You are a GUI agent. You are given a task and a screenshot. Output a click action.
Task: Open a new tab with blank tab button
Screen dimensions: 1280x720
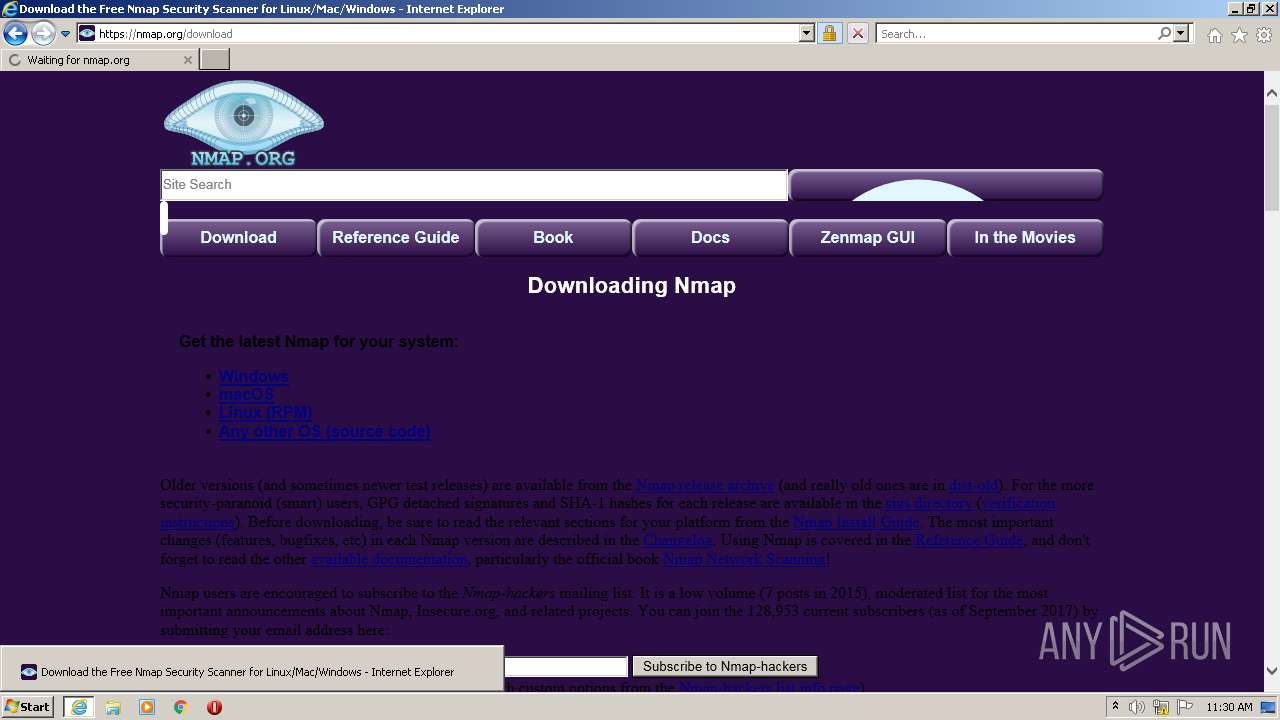[x=214, y=60]
